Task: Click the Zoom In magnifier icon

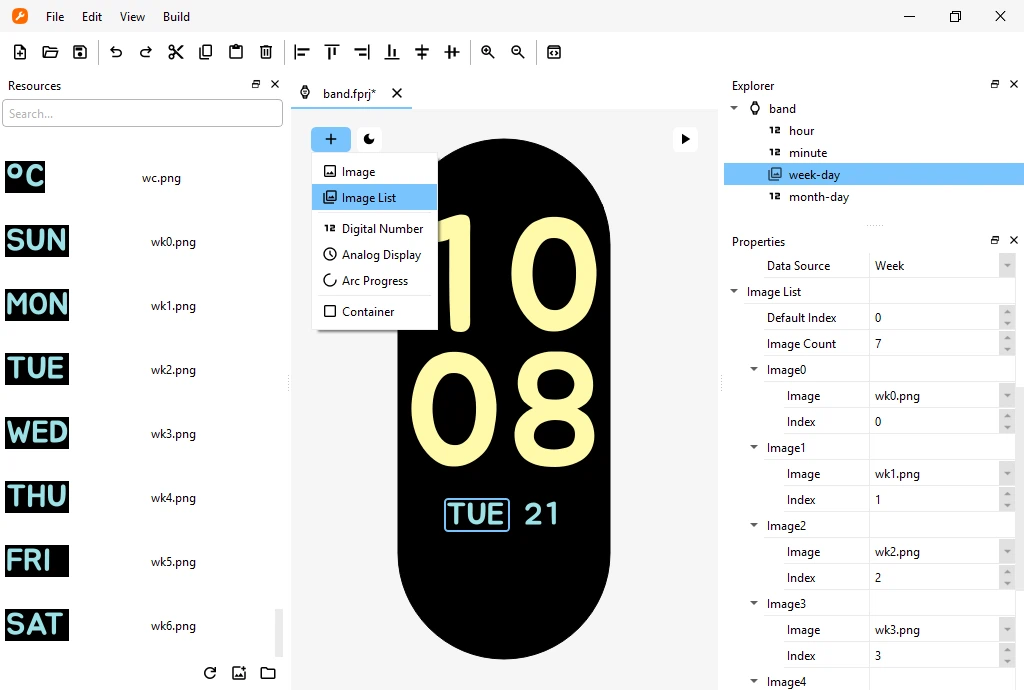Action: coord(487,52)
